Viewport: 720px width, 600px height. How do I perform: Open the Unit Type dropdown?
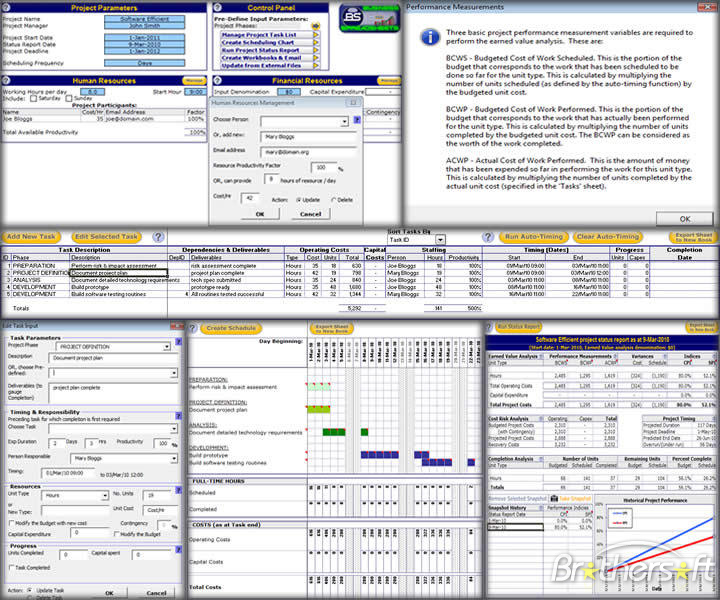pos(105,496)
